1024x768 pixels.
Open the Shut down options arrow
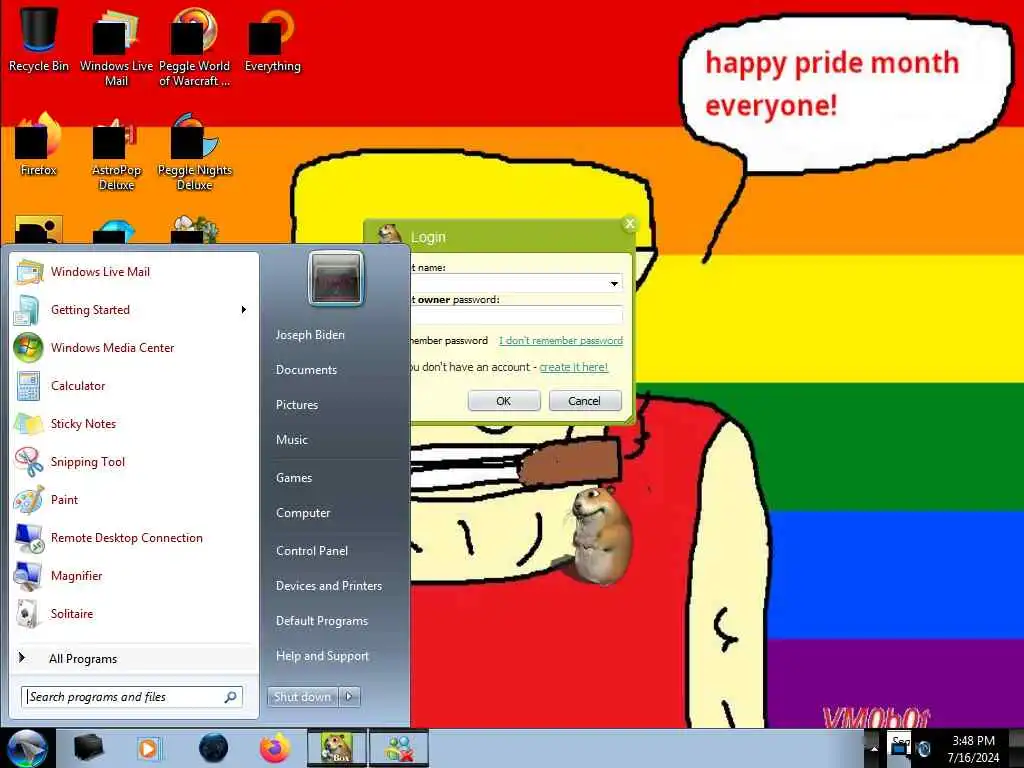349,697
